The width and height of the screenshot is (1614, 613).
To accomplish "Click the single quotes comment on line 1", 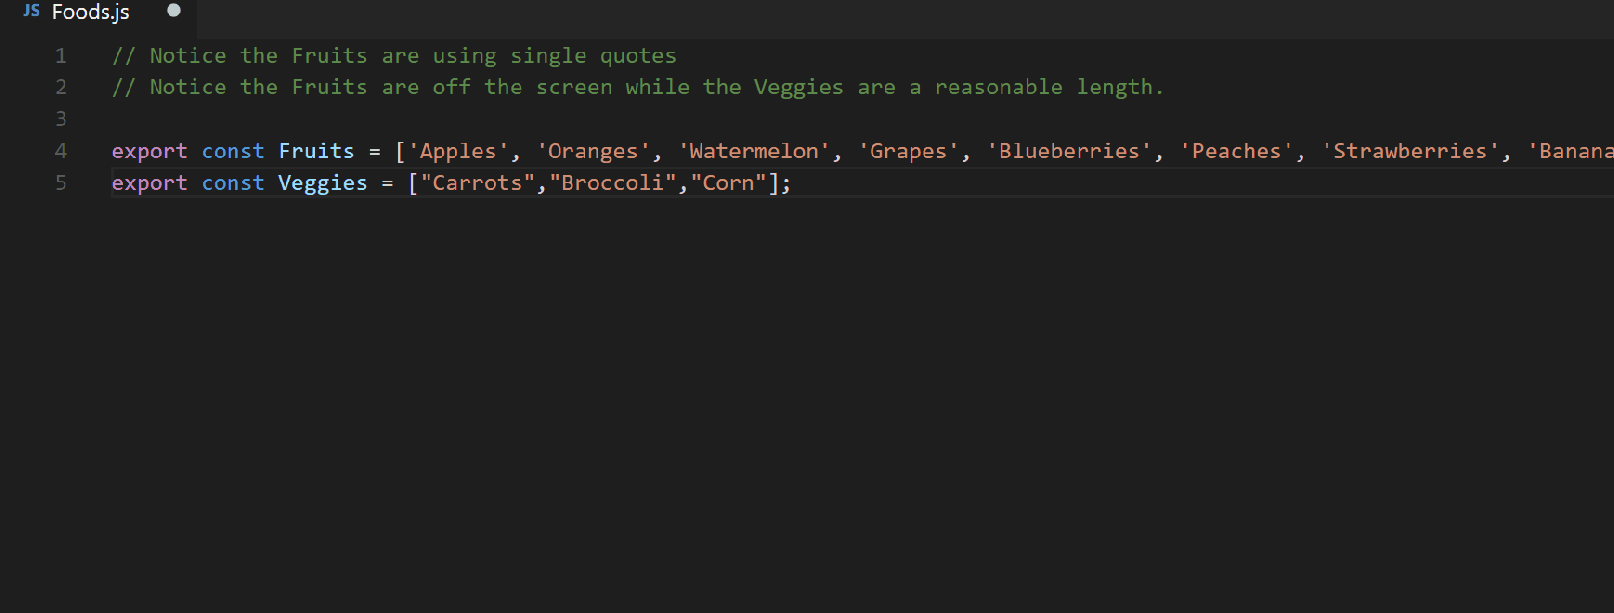I will pos(394,56).
